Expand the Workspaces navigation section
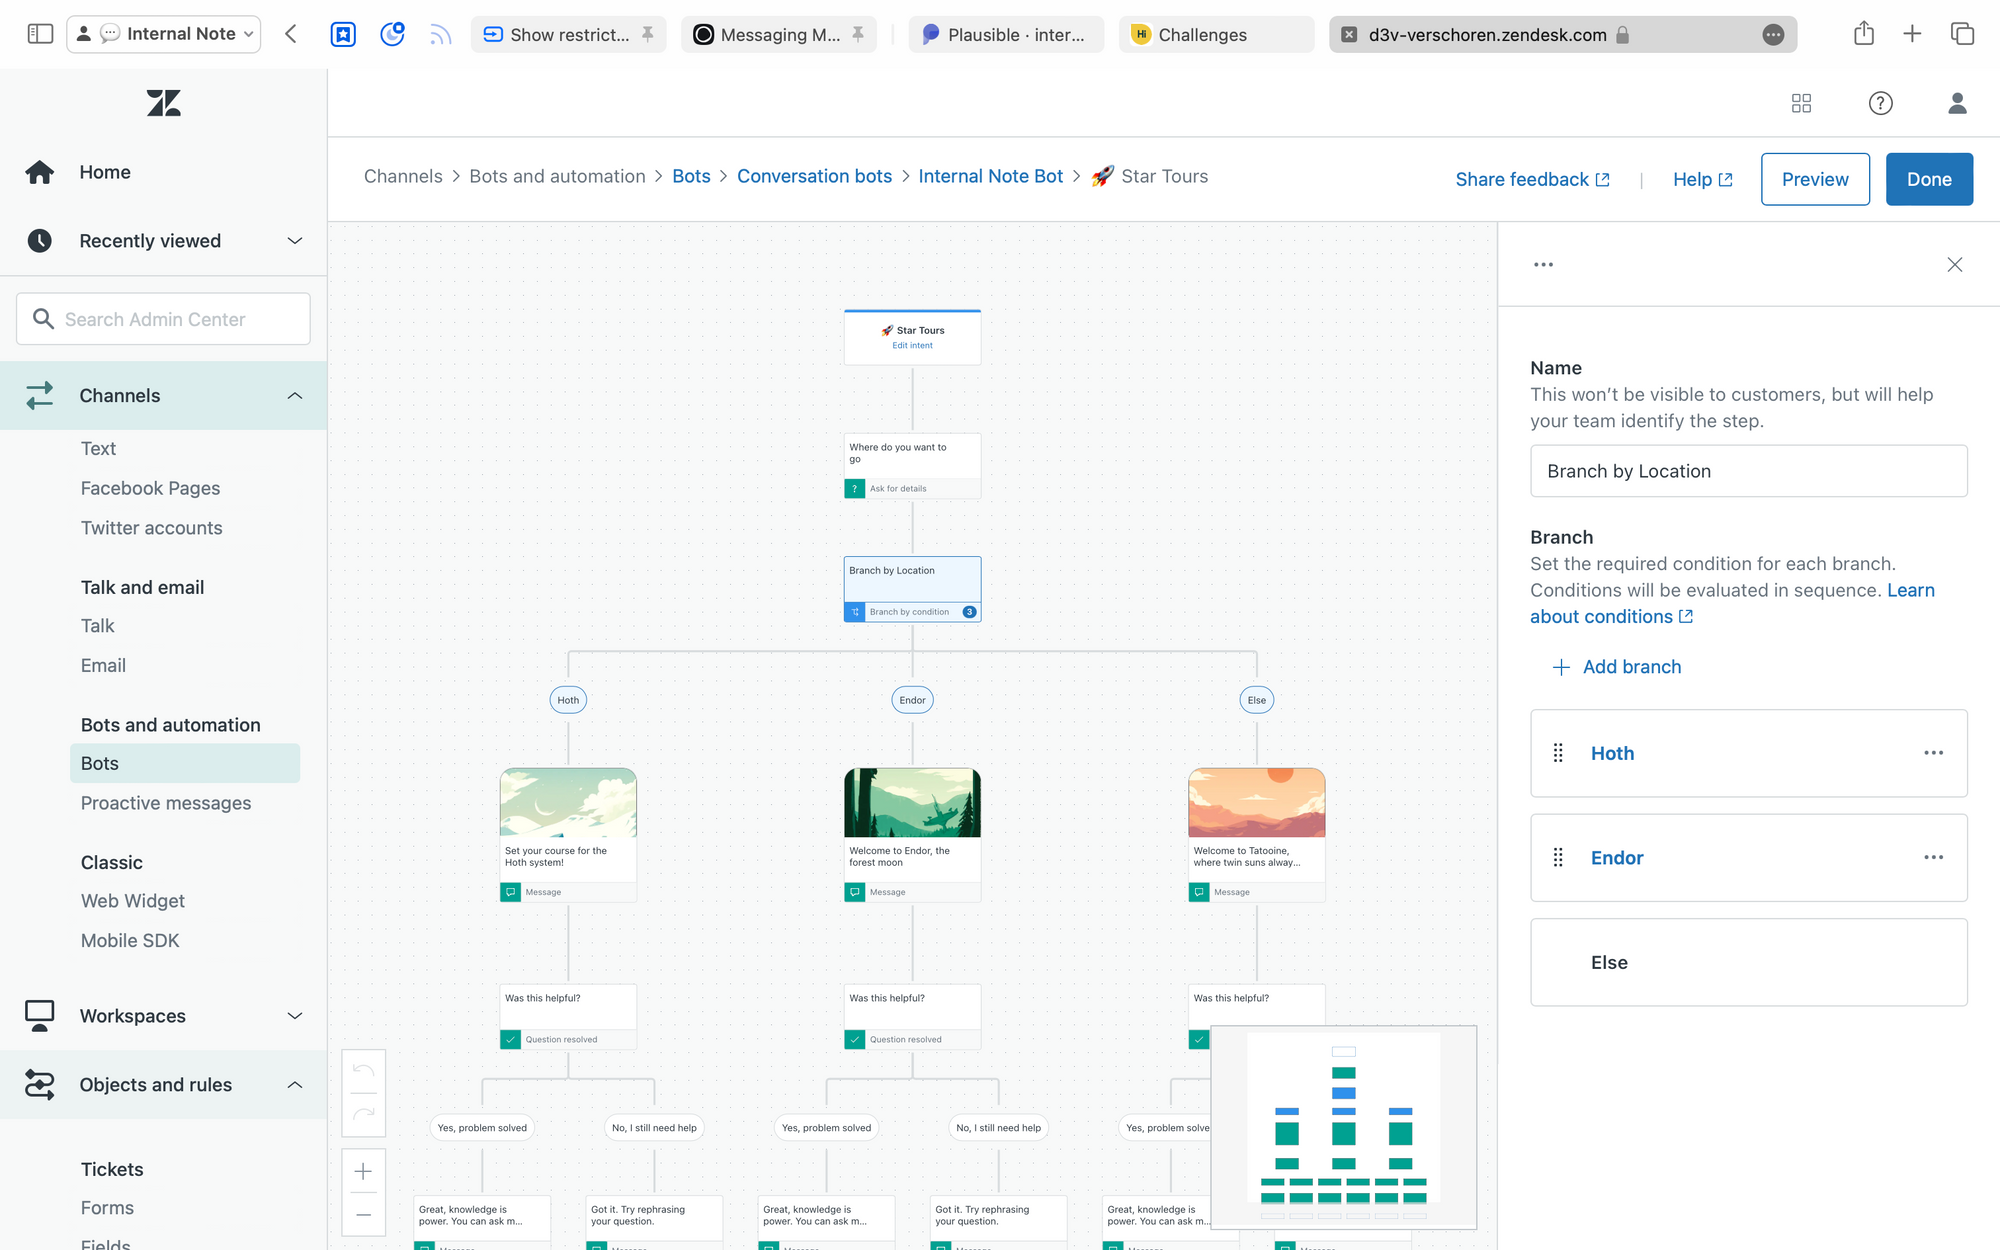2000x1250 pixels. (x=294, y=1016)
